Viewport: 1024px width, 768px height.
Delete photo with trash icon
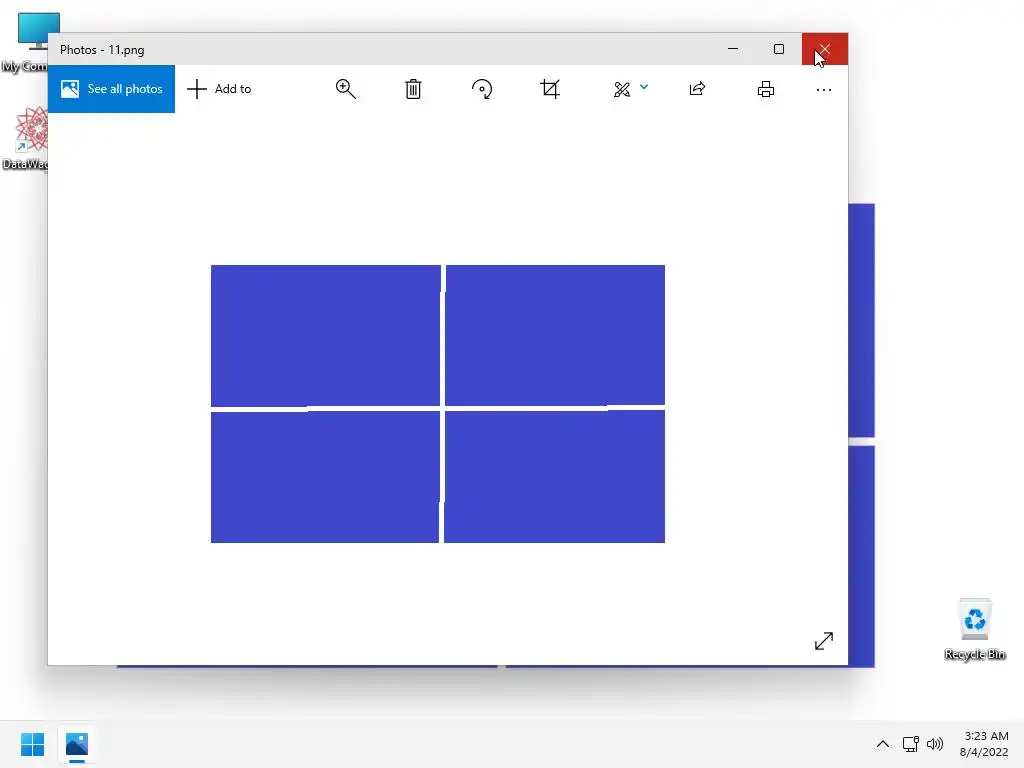pos(413,89)
